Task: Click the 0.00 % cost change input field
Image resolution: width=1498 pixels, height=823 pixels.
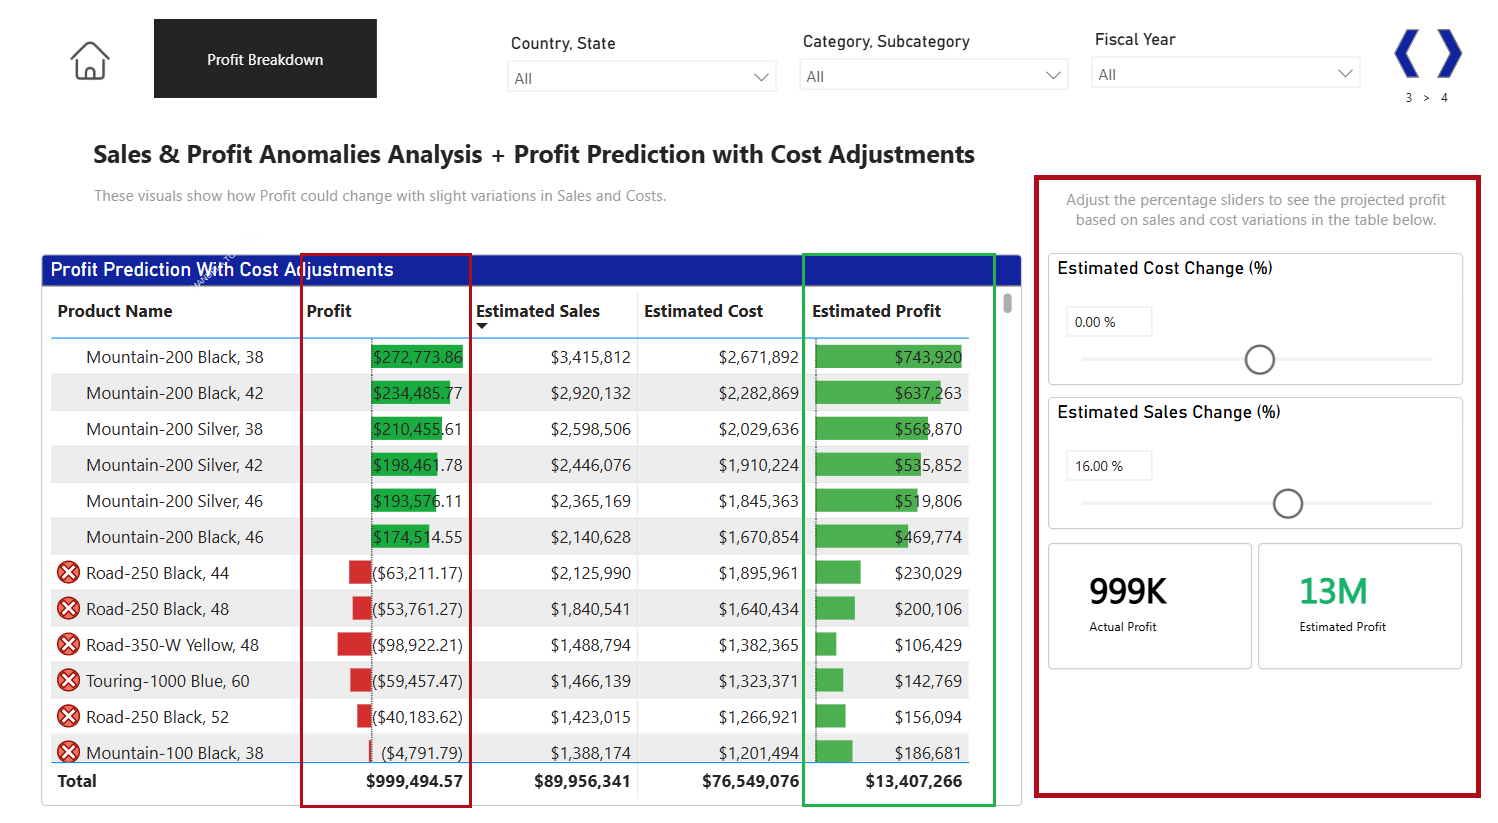Action: (x=1108, y=321)
